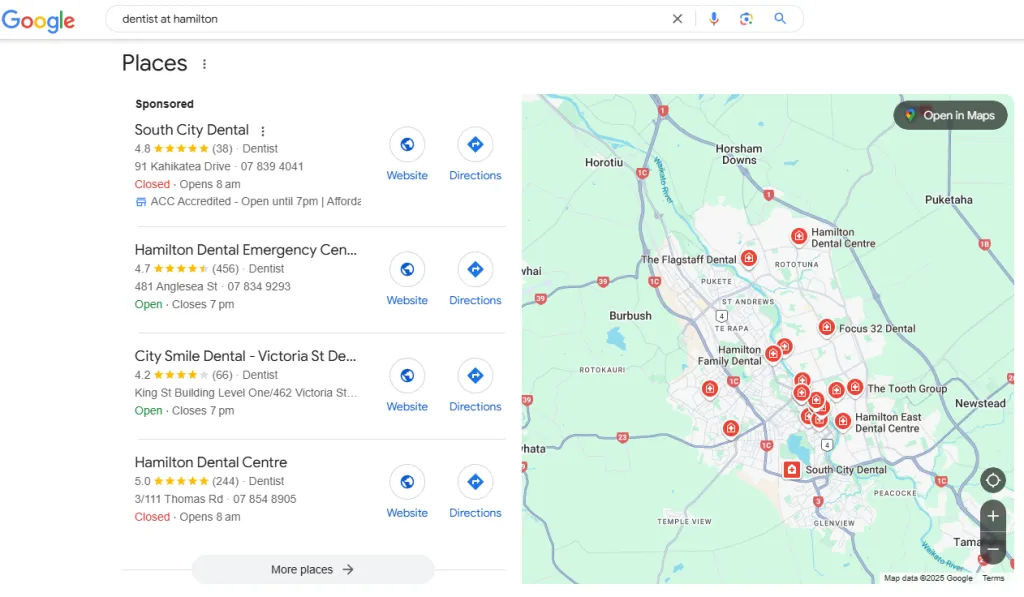This screenshot has height=597, width=1024.
Task: Open Hamilton Dental Emergency Centre website icon
Action: coord(407,269)
